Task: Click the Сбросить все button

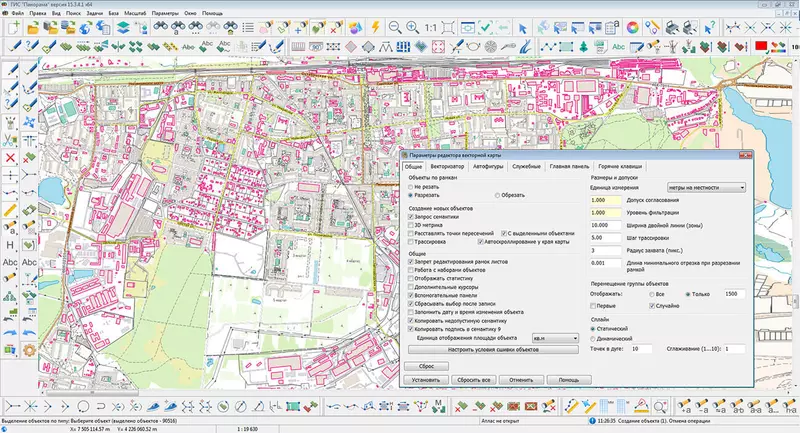Action: tap(472, 380)
